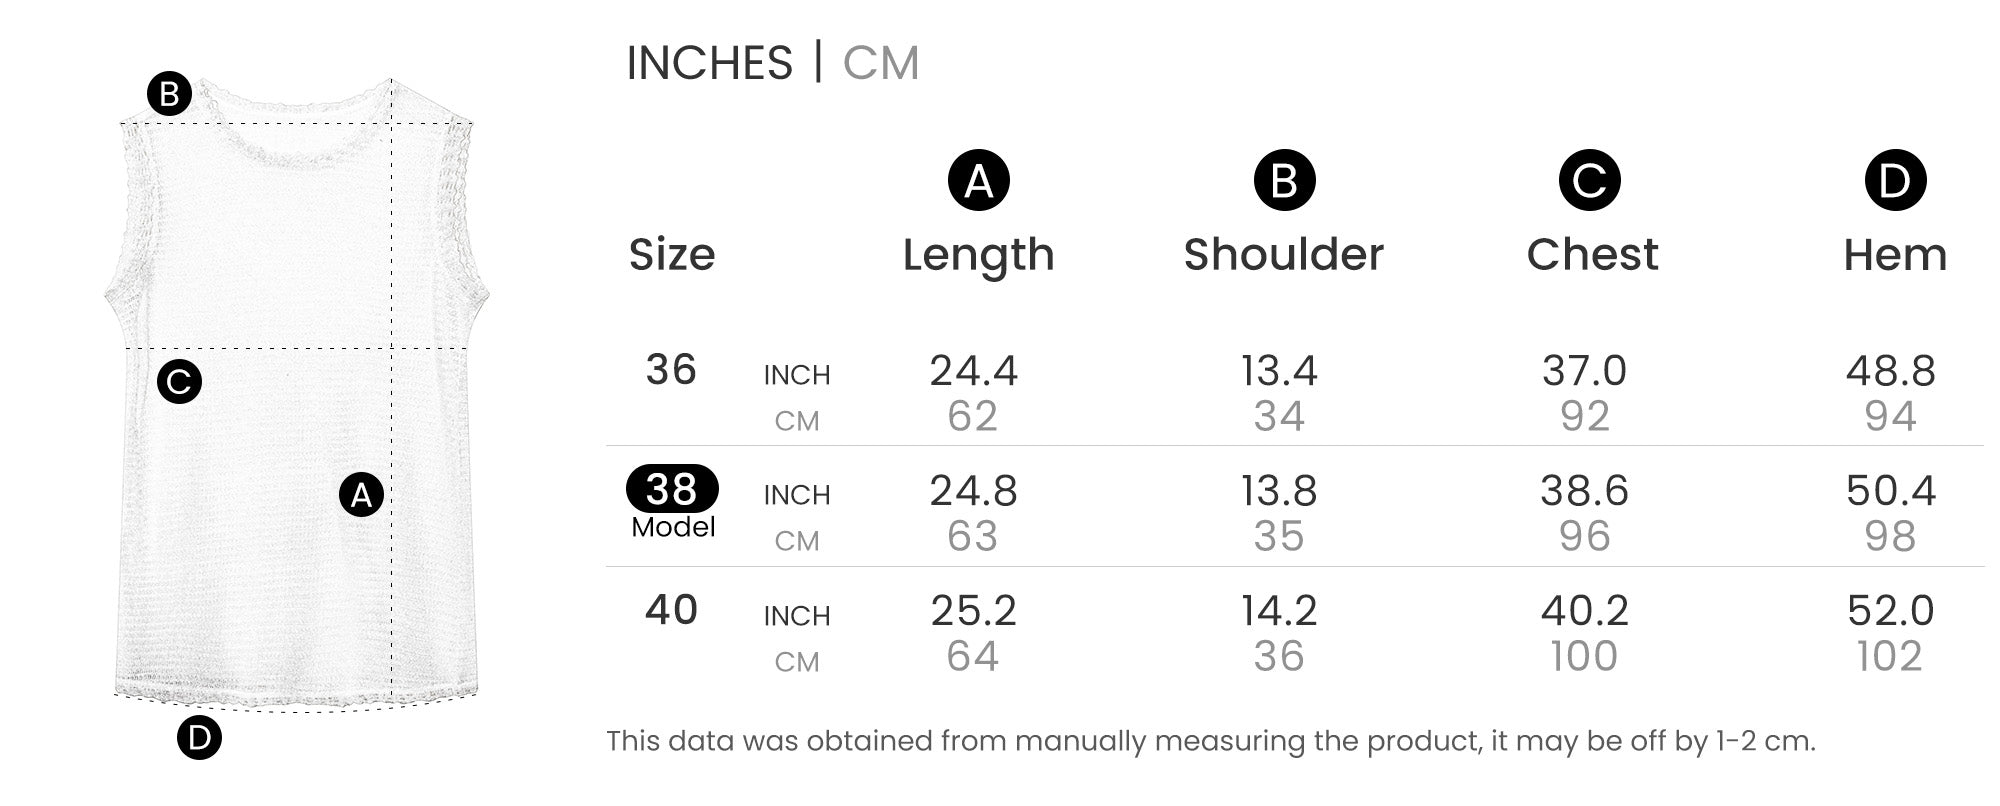Choose the size 36 row label
This screenshot has width=2000, height=806.
coord(671,370)
